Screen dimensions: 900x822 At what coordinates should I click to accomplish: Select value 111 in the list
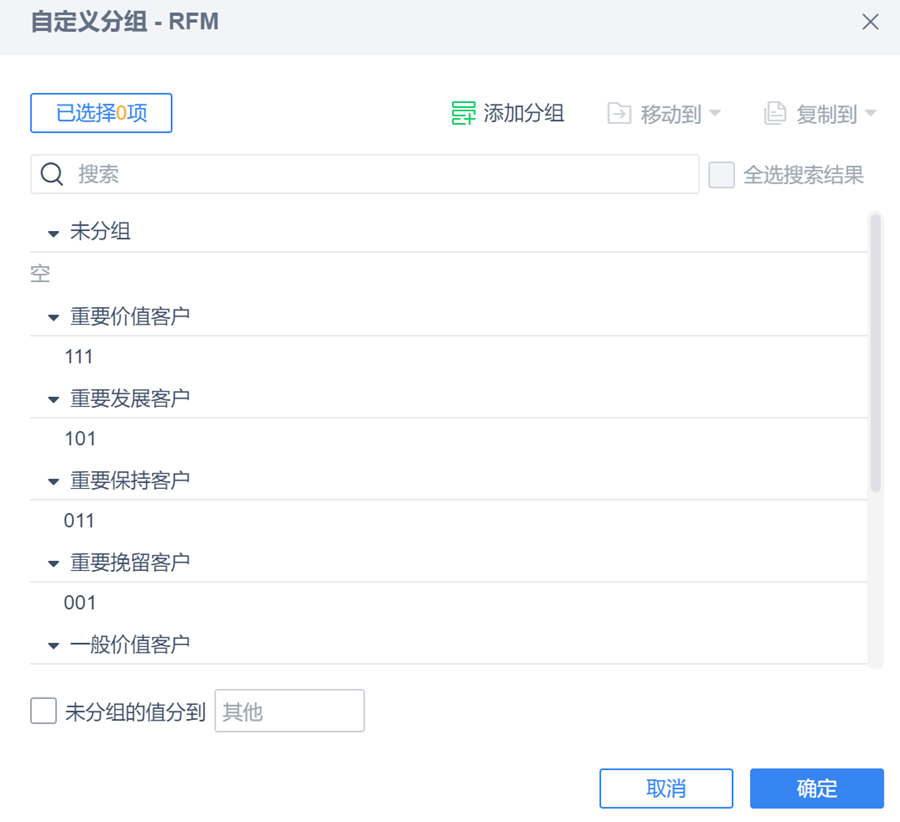pos(79,356)
